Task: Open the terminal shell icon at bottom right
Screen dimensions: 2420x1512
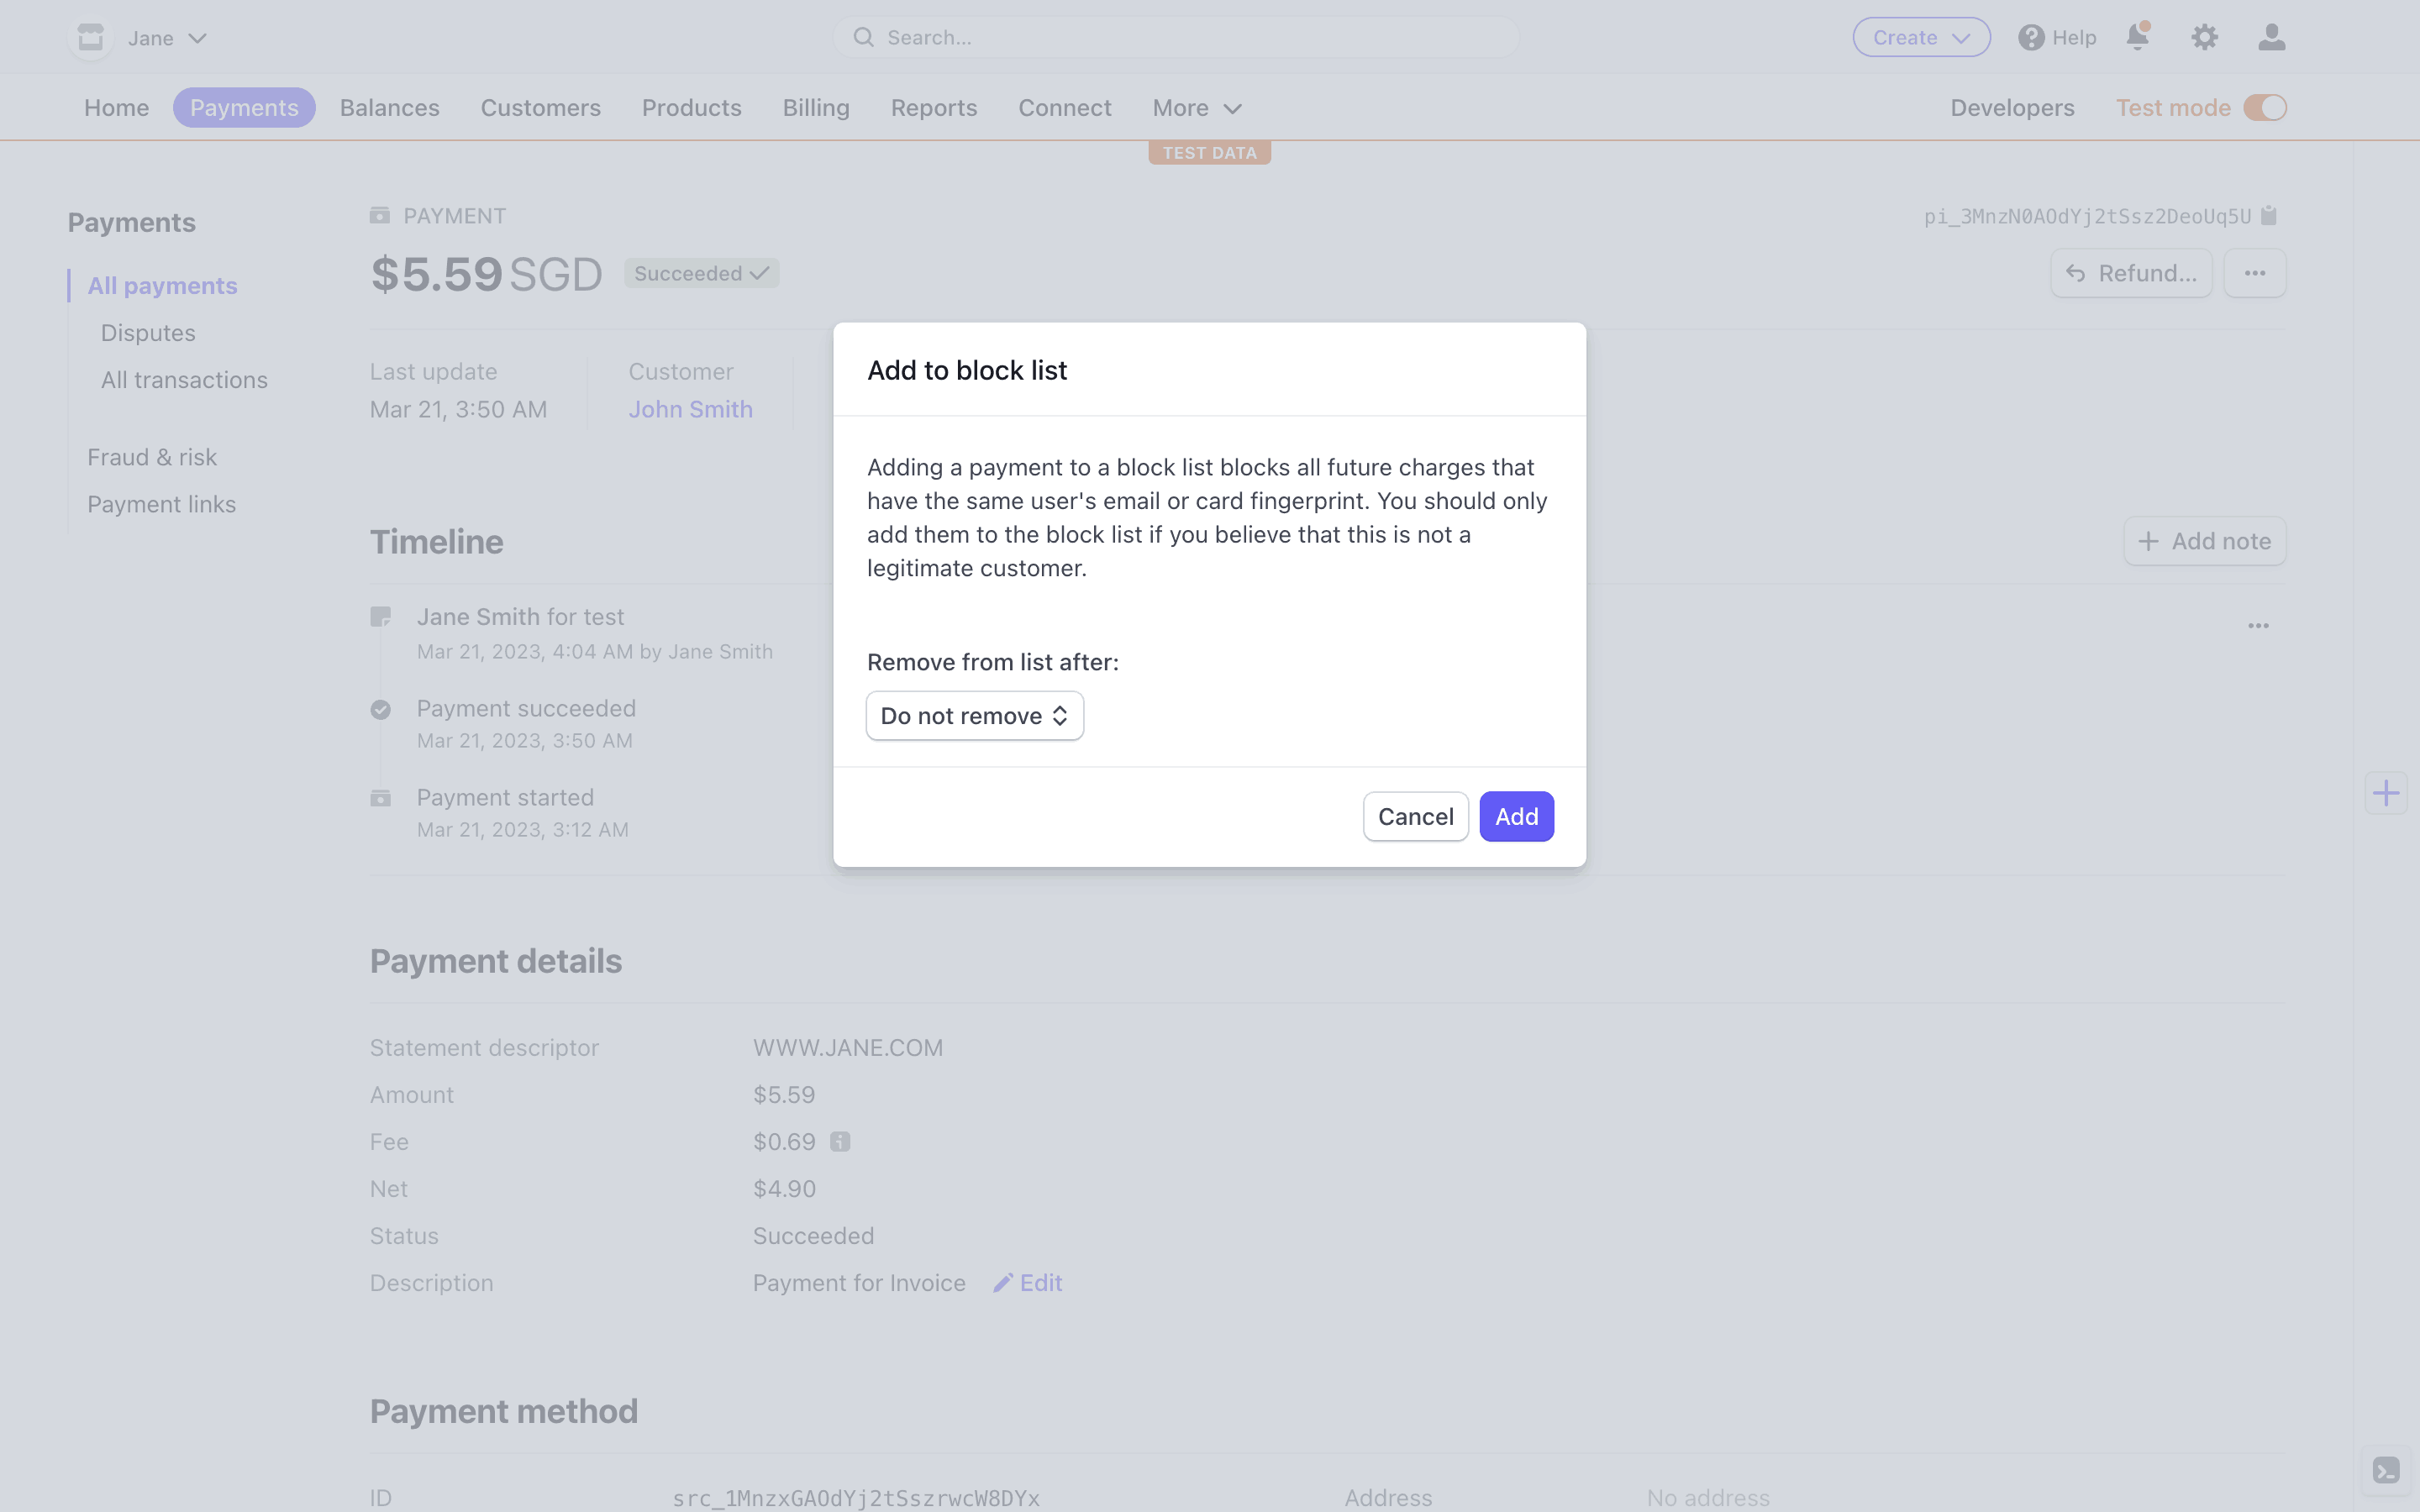Action: (2386, 1470)
